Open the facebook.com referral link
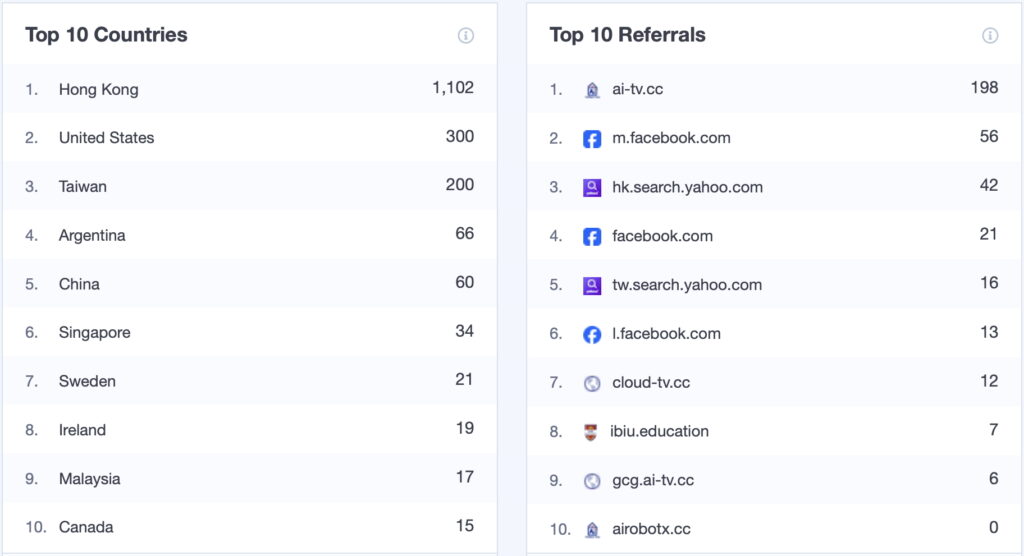1024x556 pixels. tap(662, 236)
